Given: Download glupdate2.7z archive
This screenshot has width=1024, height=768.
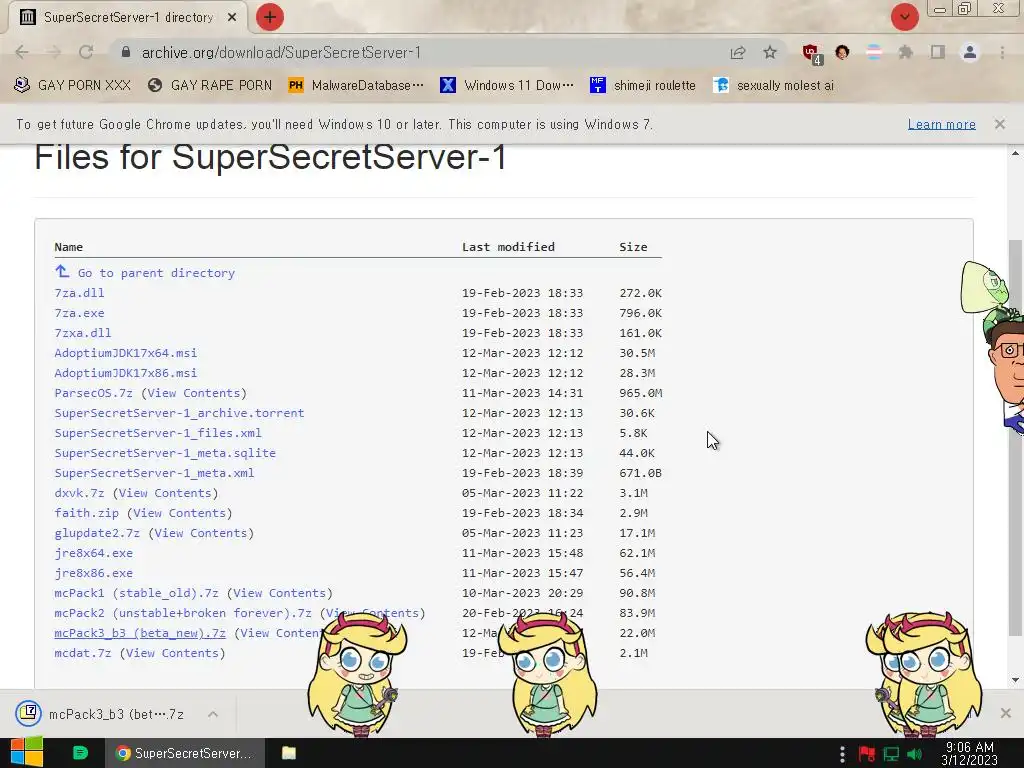Looking at the screenshot, I should (x=97, y=533).
